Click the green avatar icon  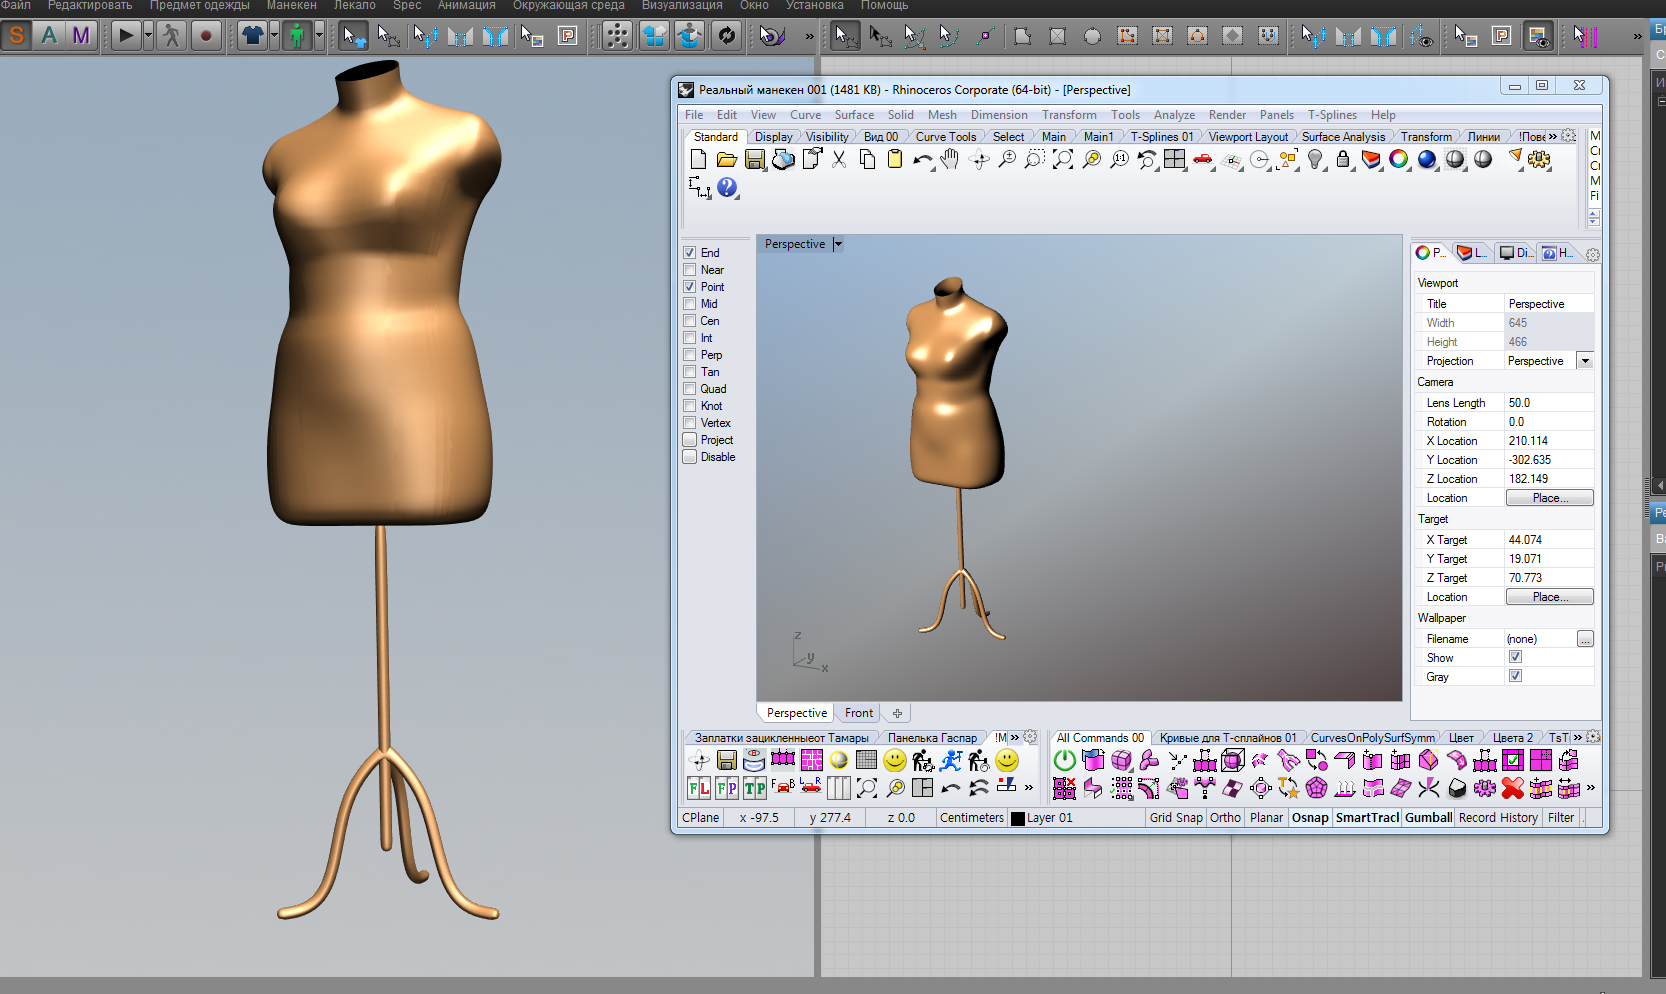pyautogui.click(x=297, y=36)
